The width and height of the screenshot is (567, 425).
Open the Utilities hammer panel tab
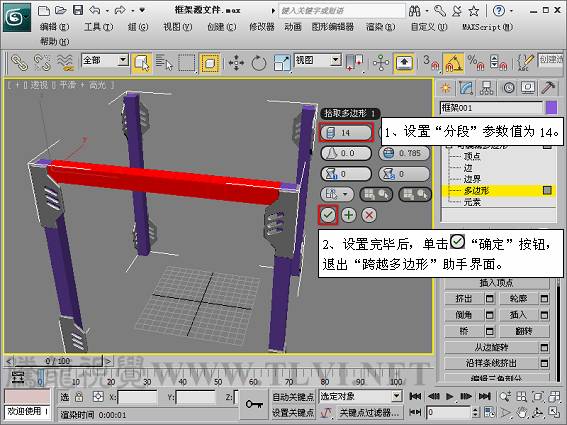click(549, 88)
